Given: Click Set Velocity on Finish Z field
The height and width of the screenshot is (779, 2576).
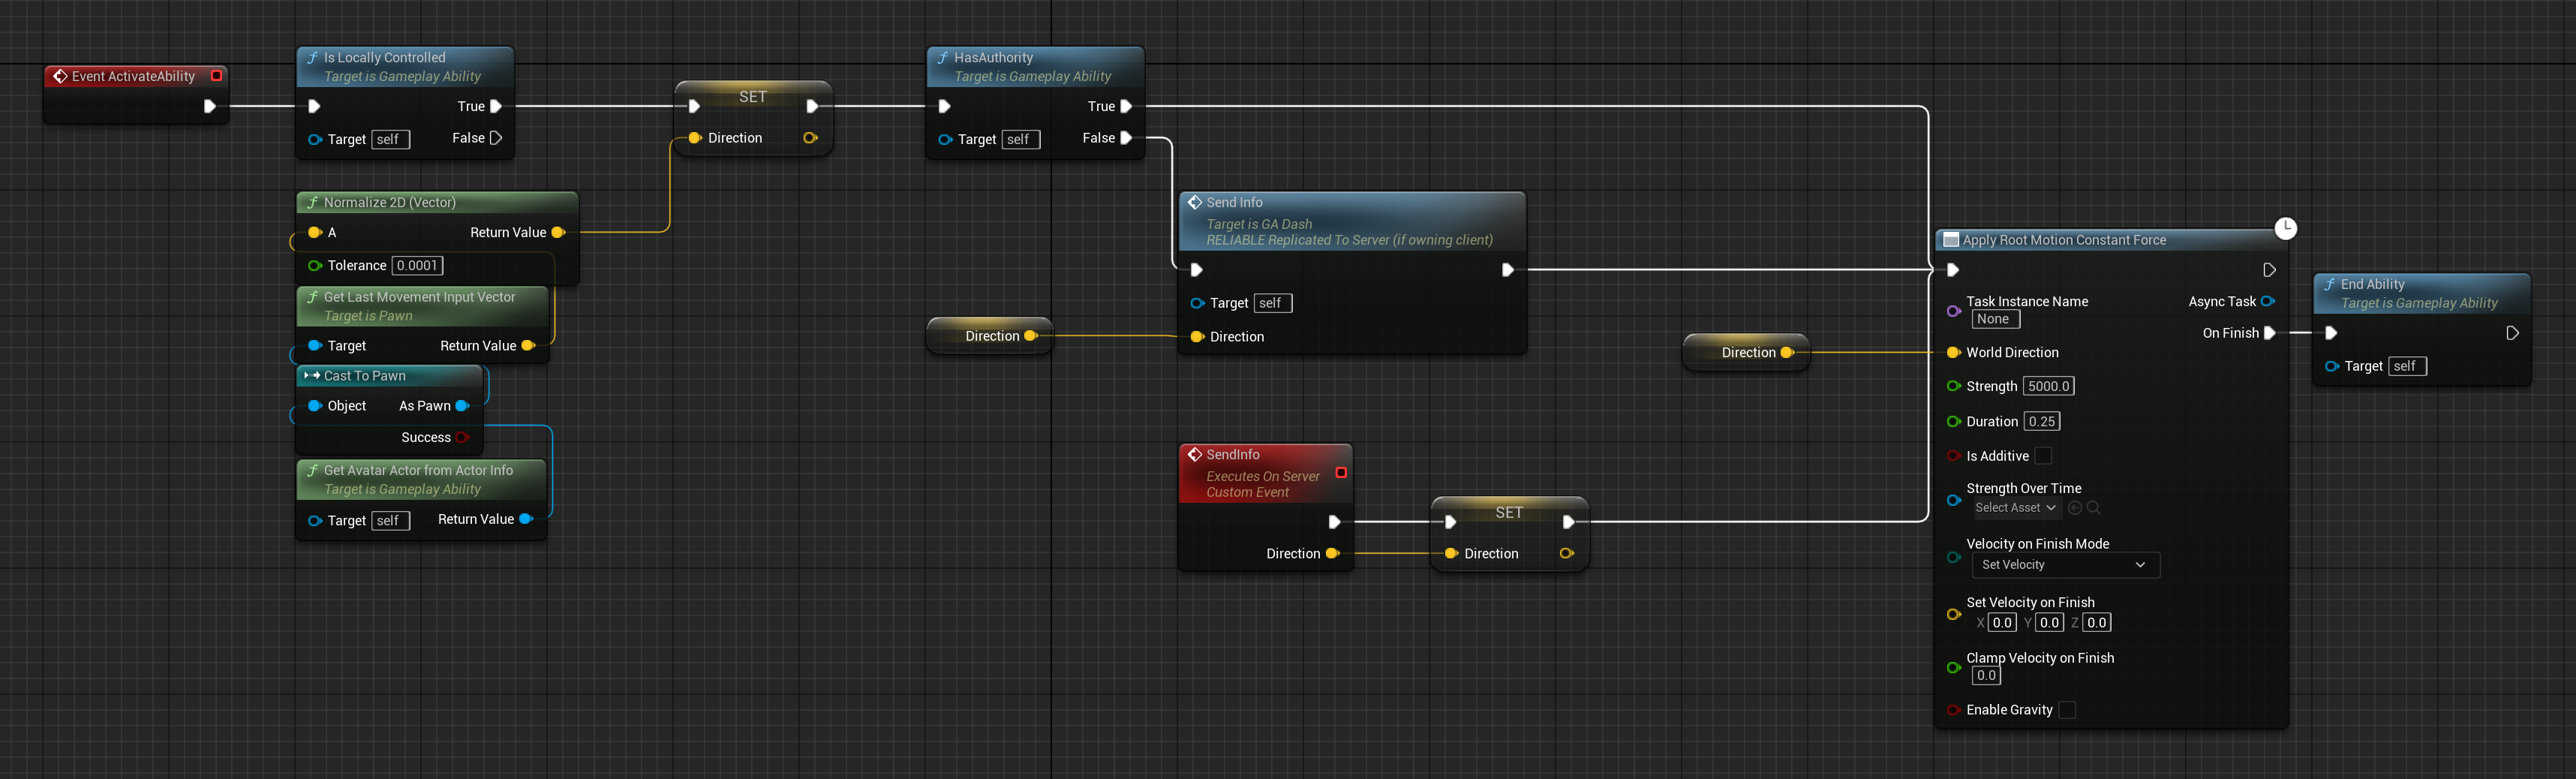Looking at the screenshot, I should [2097, 622].
